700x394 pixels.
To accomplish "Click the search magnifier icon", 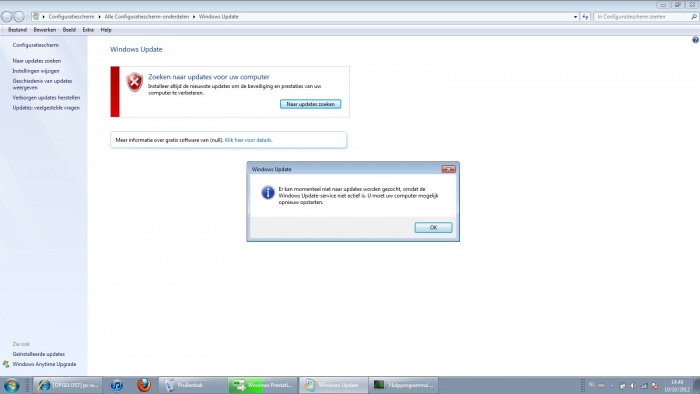I will (694, 17).
